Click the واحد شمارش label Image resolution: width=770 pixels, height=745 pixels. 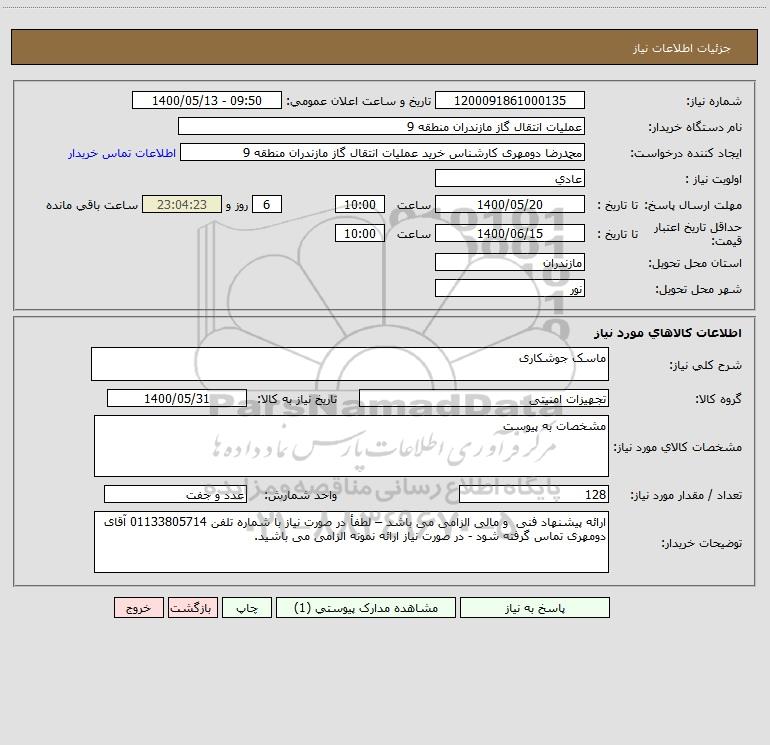(301, 495)
